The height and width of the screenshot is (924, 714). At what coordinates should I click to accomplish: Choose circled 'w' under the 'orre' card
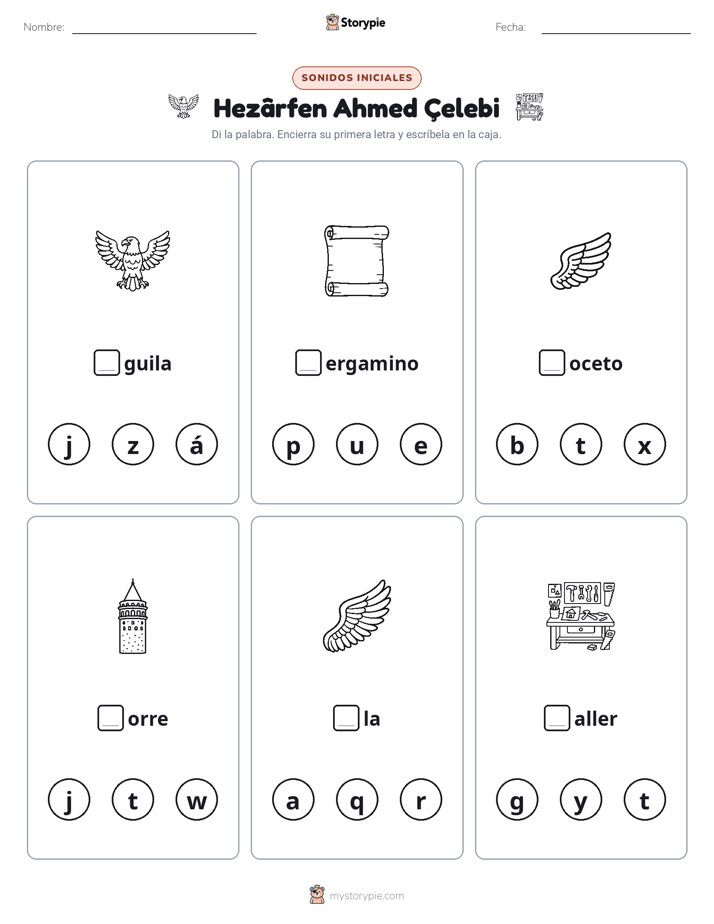pyautogui.click(x=197, y=800)
